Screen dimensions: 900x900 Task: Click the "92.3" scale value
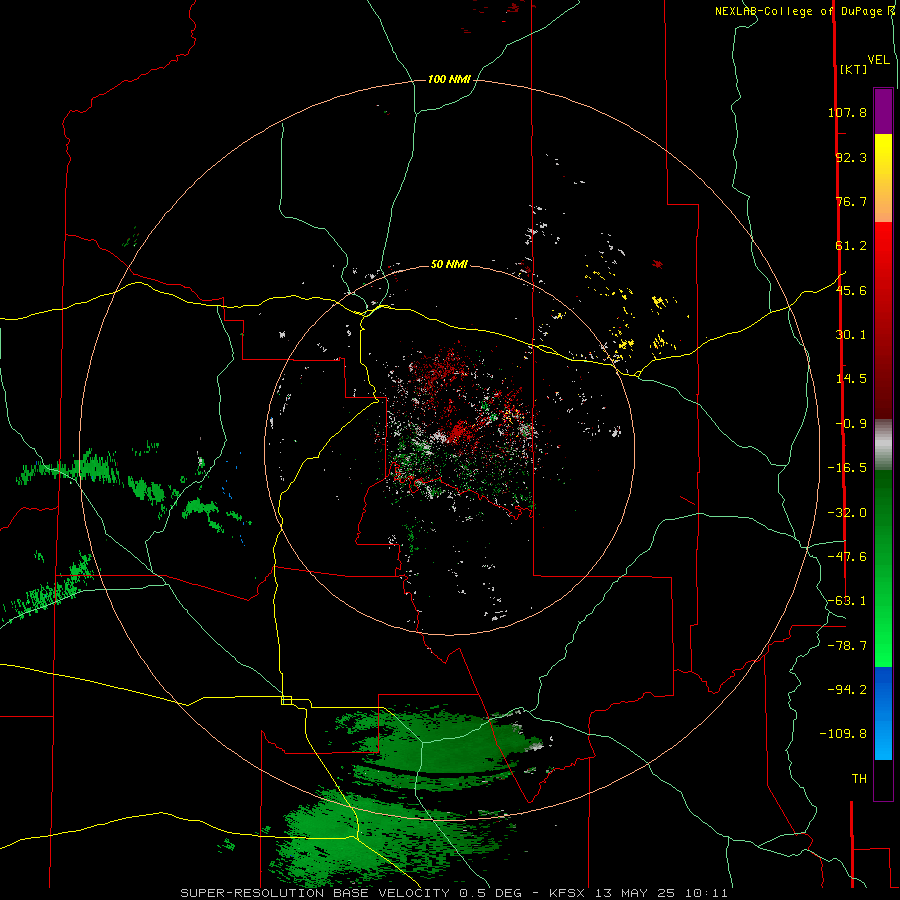tap(851, 157)
